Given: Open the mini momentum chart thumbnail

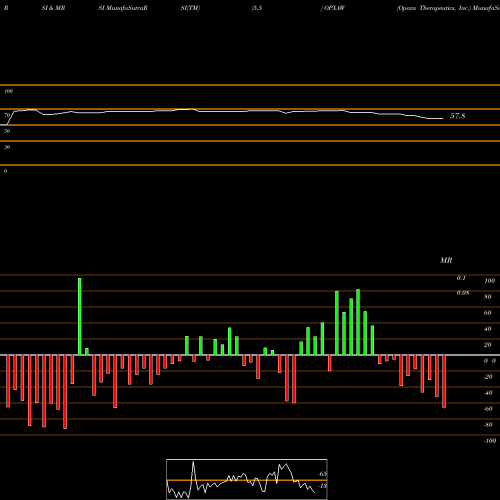Looking at the screenshot, I should [247, 479].
